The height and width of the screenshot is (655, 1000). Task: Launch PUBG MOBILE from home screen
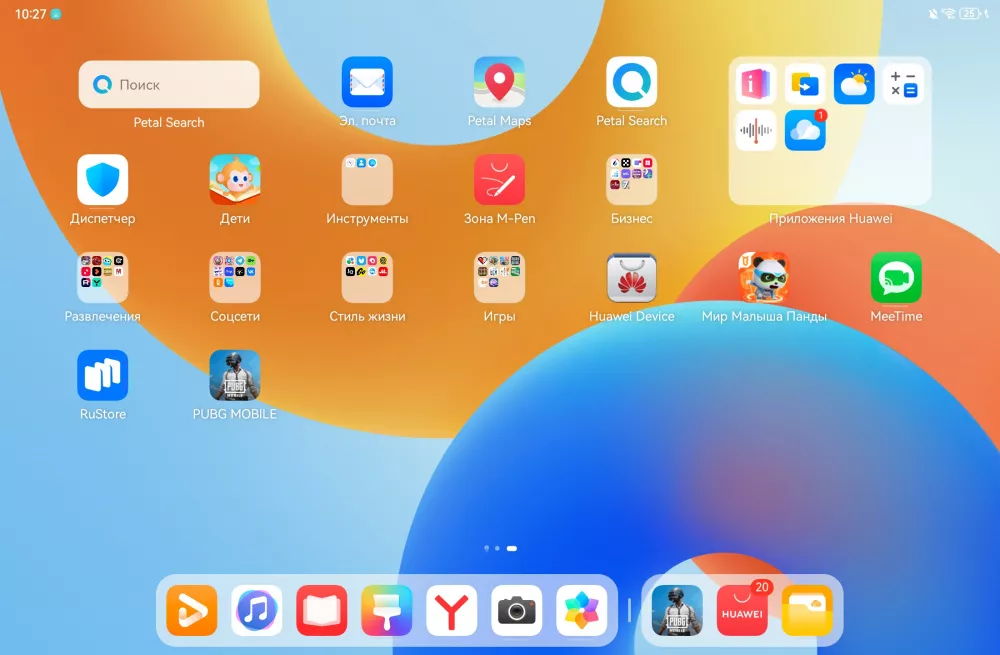point(235,375)
